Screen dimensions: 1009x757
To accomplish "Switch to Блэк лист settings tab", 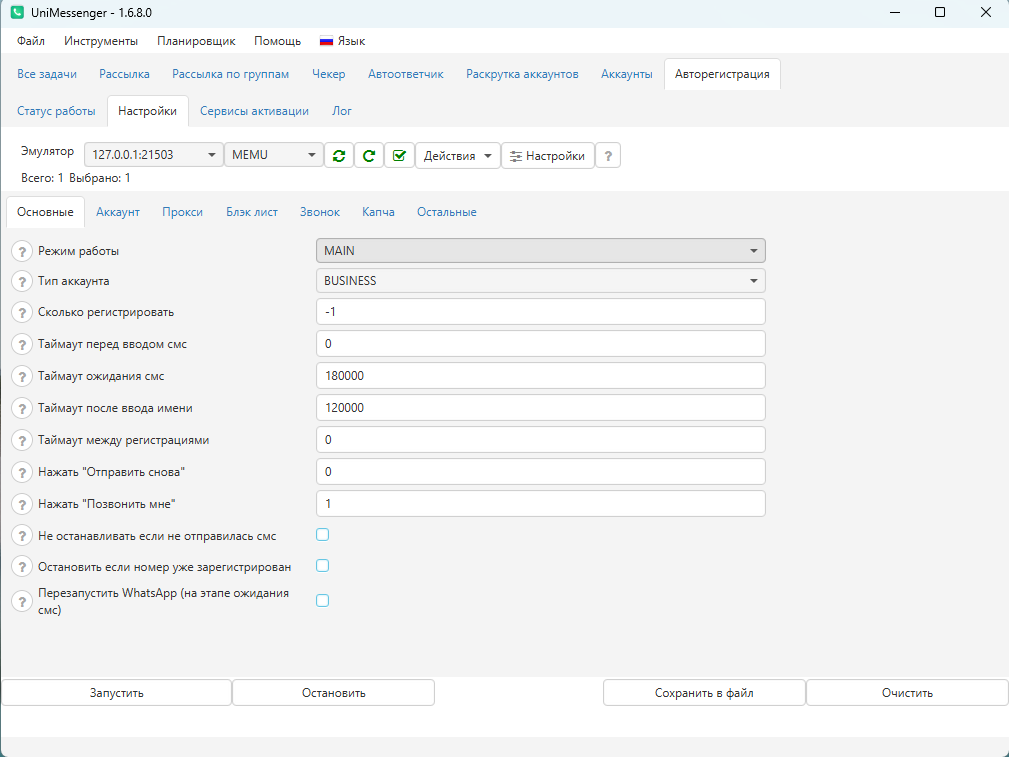I will coord(252,212).
